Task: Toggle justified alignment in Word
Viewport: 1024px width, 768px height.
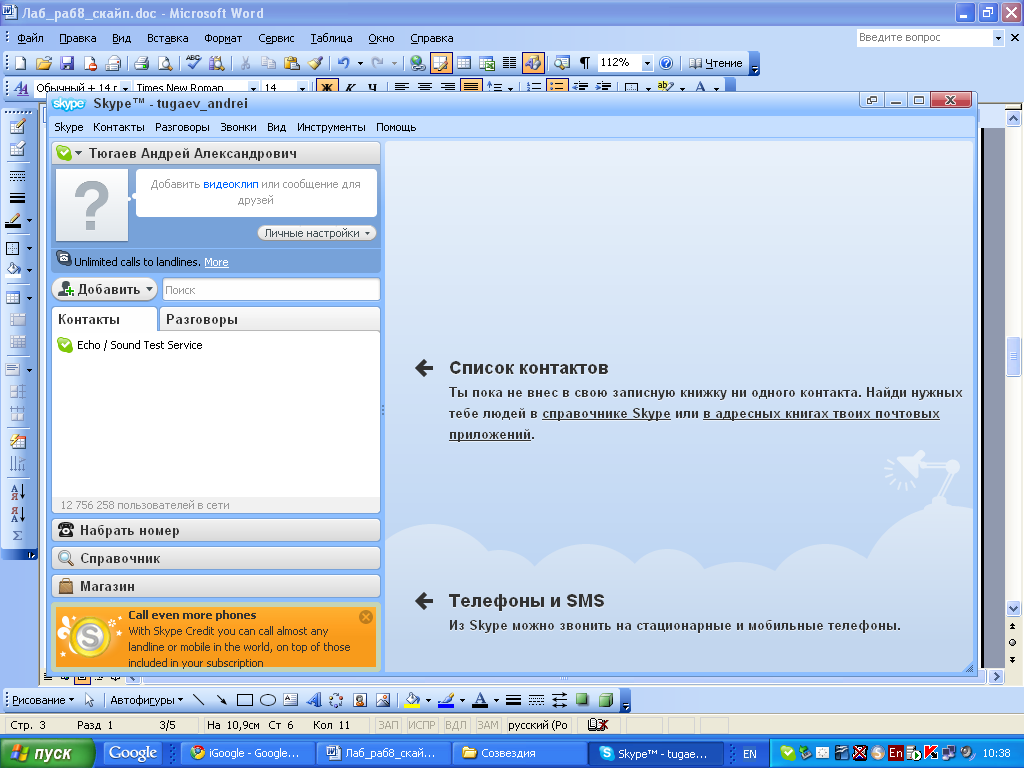Action: coord(471,87)
